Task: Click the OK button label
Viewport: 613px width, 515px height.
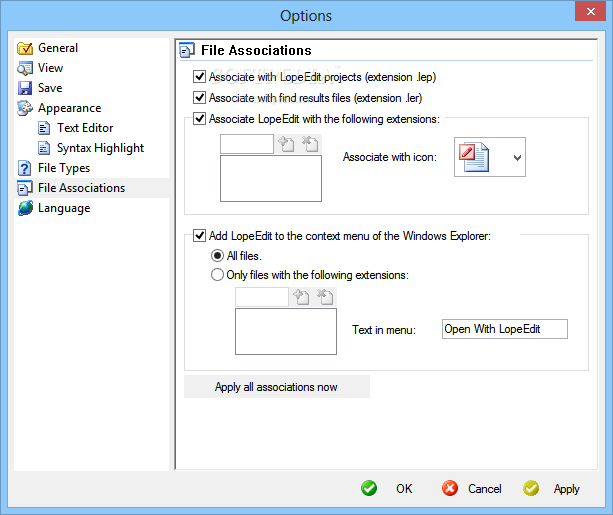Action: point(404,489)
